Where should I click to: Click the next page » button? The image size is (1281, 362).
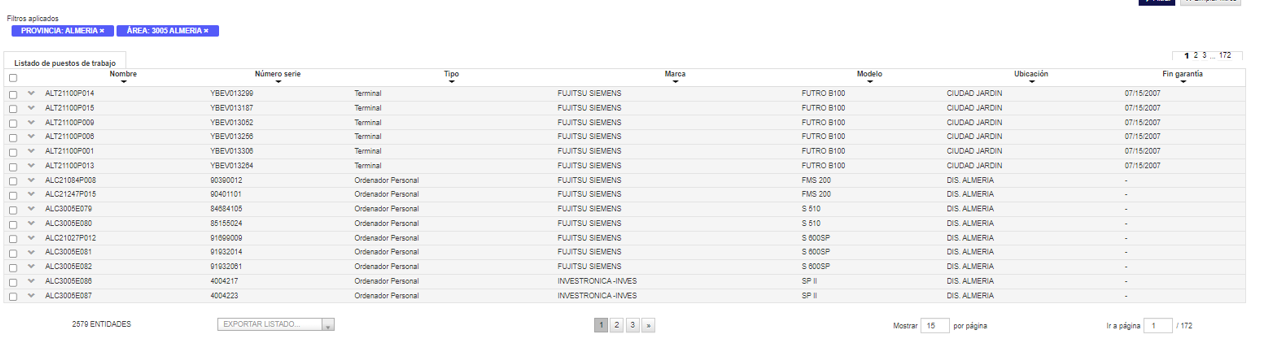tap(649, 325)
